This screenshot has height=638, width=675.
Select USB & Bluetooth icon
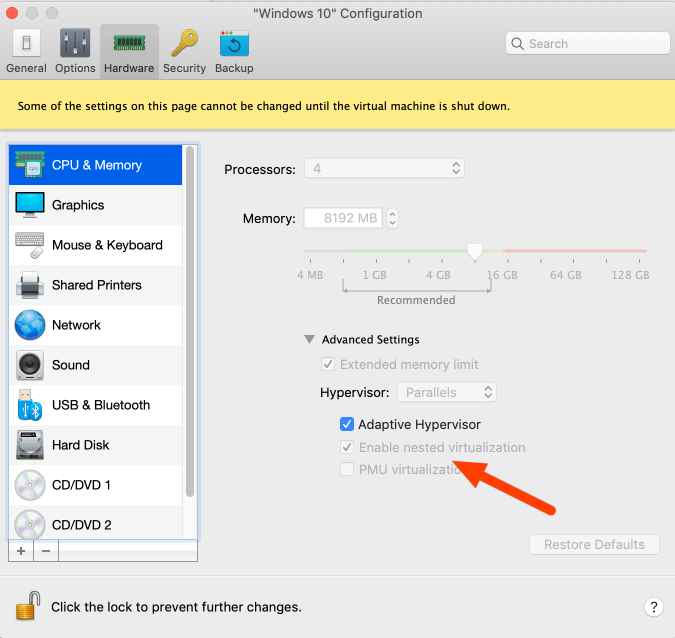(x=30, y=405)
